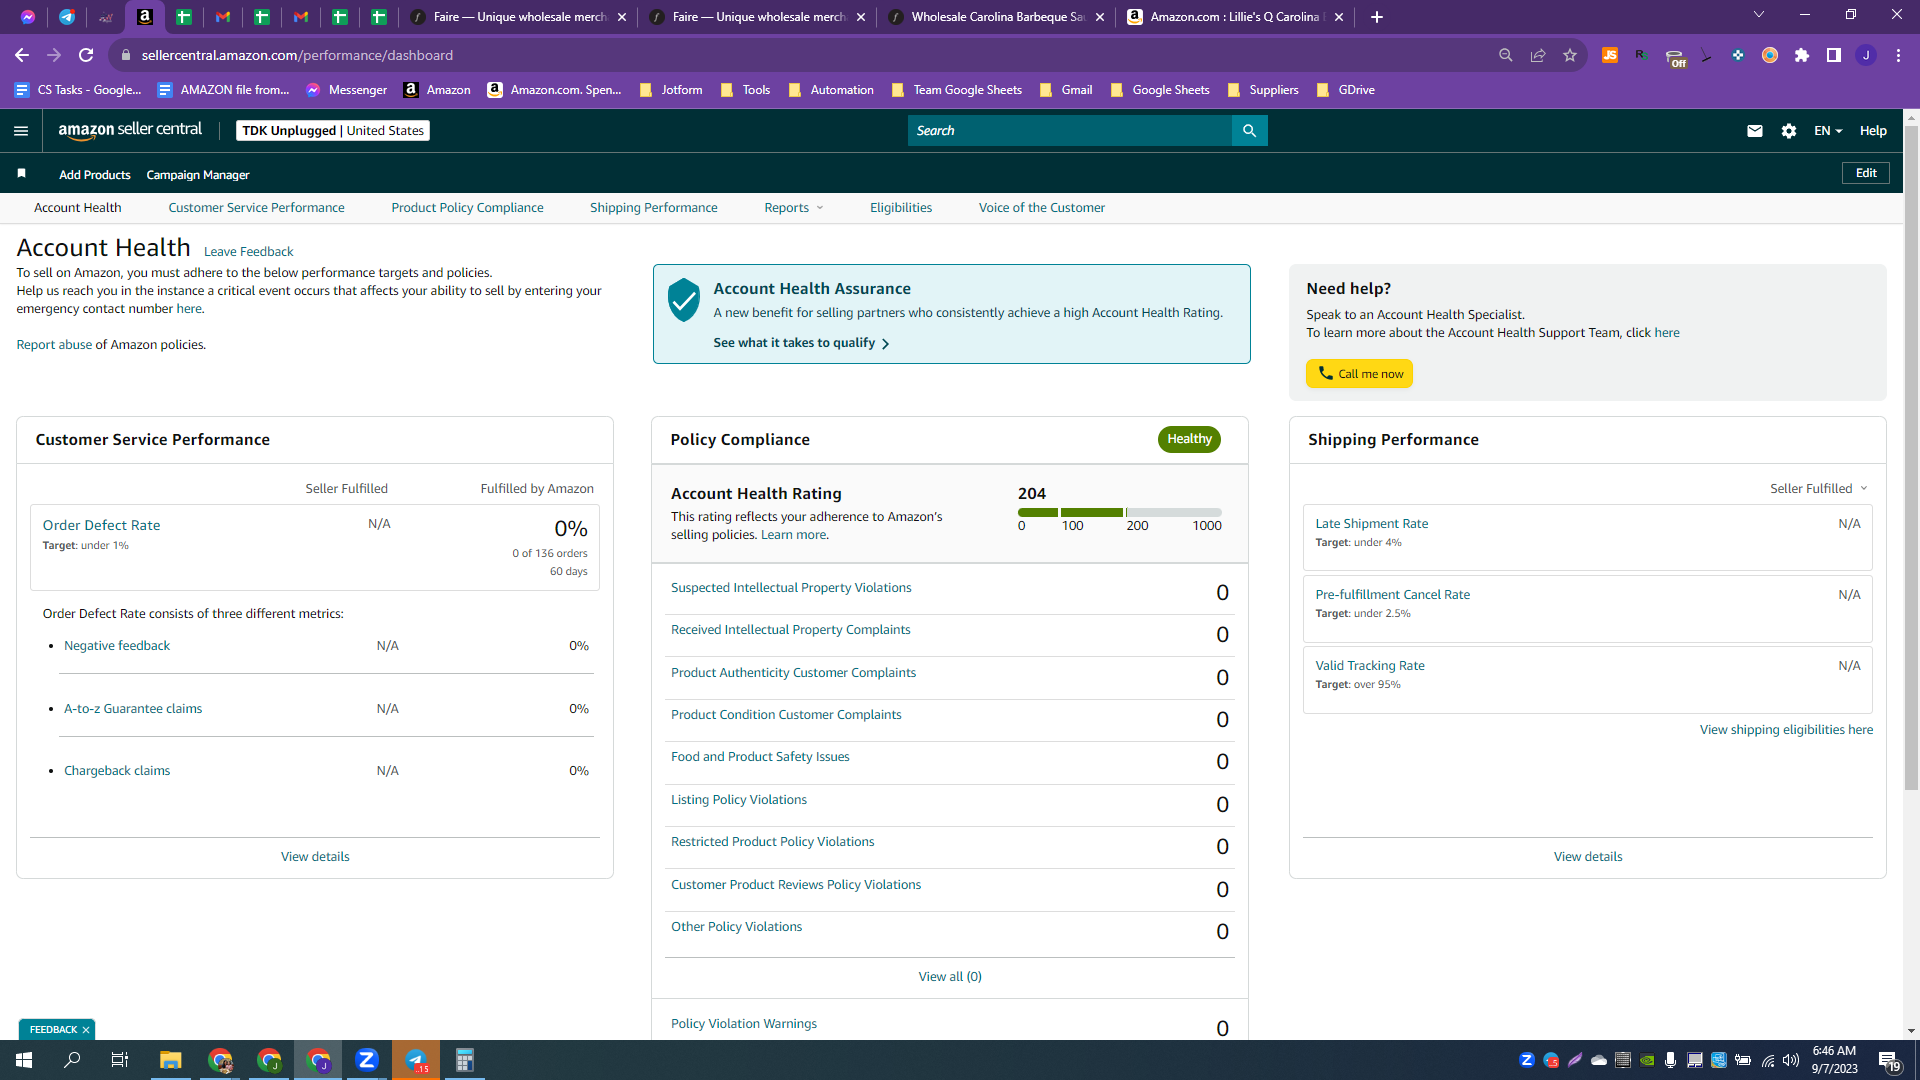Open Calculator from the taskbar
This screenshot has height=1080, width=1920.
(465, 1060)
